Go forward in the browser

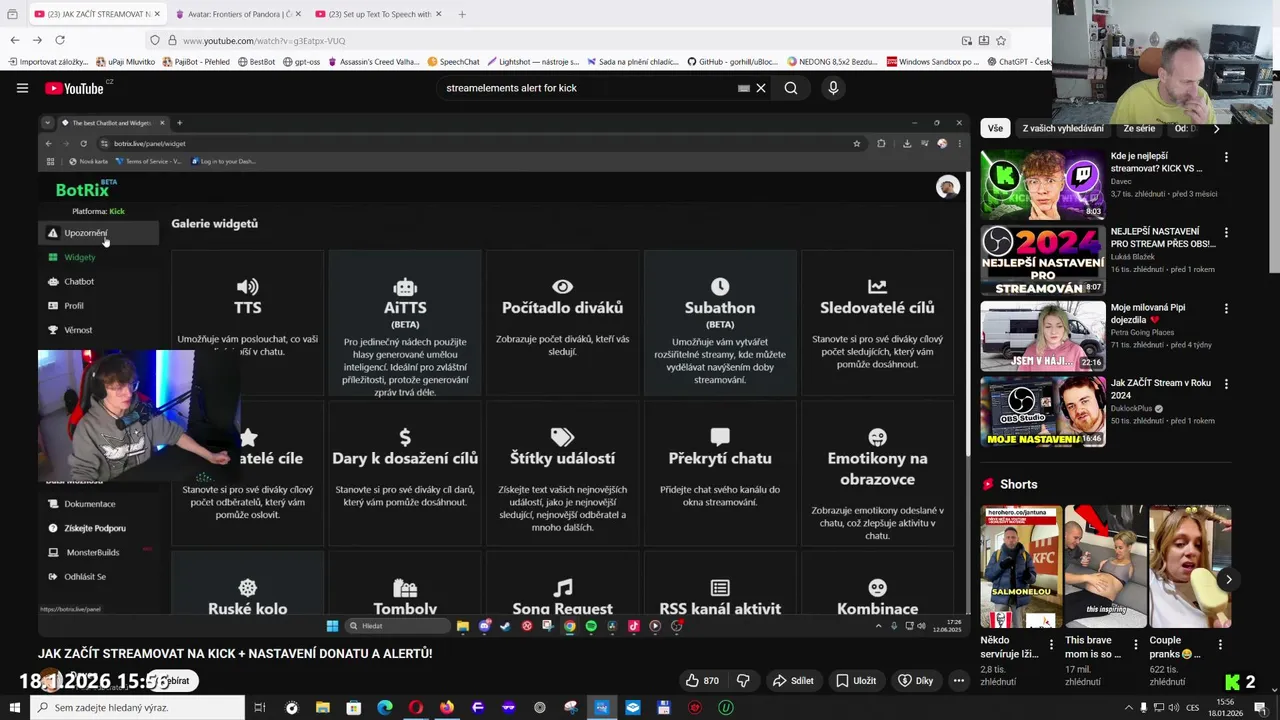point(37,40)
